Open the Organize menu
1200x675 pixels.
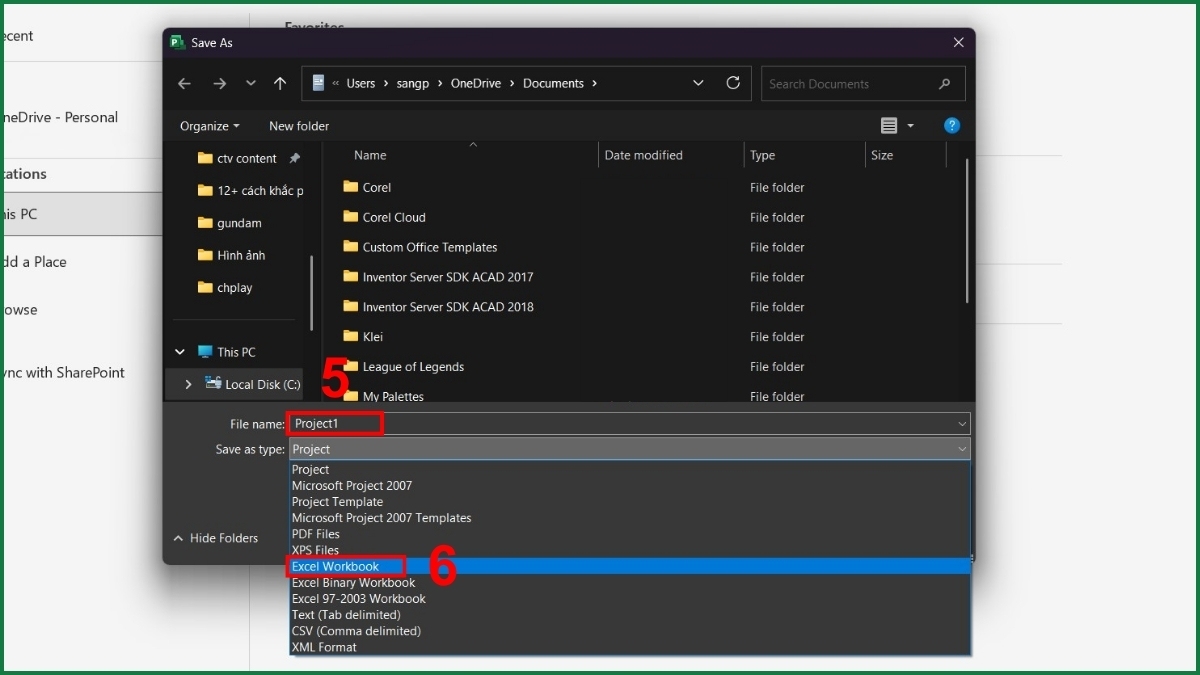[x=209, y=125]
